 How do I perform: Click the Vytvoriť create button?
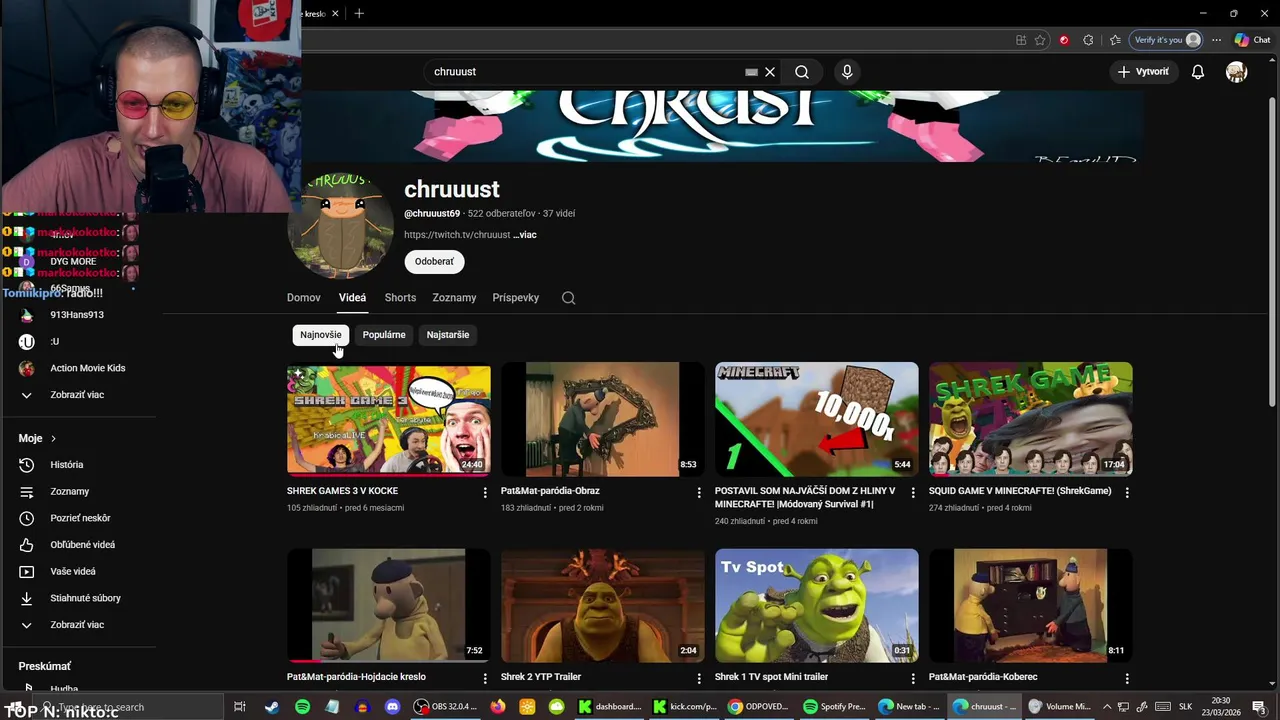(x=1143, y=72)
